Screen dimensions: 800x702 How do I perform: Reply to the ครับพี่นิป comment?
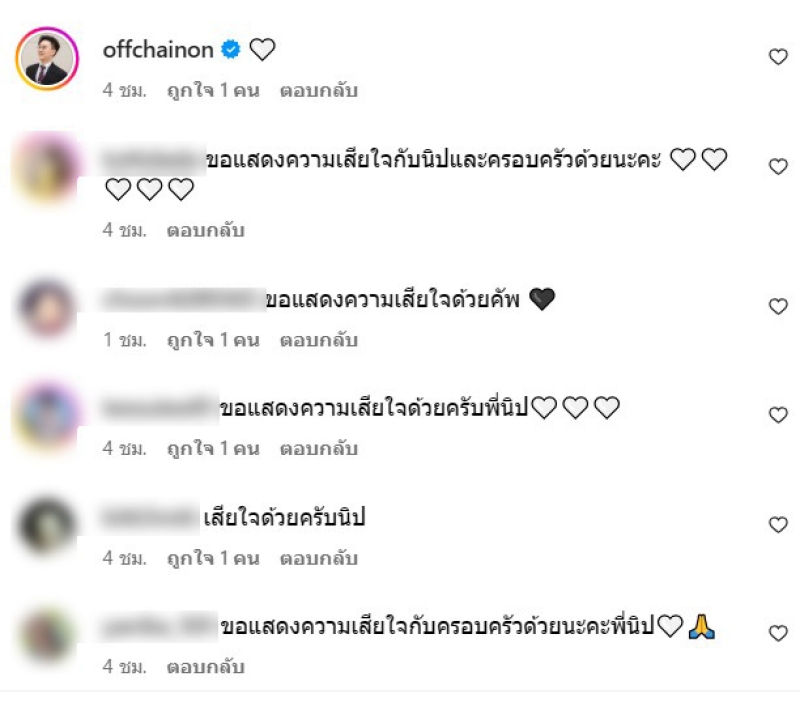click(x=319, y=448)
